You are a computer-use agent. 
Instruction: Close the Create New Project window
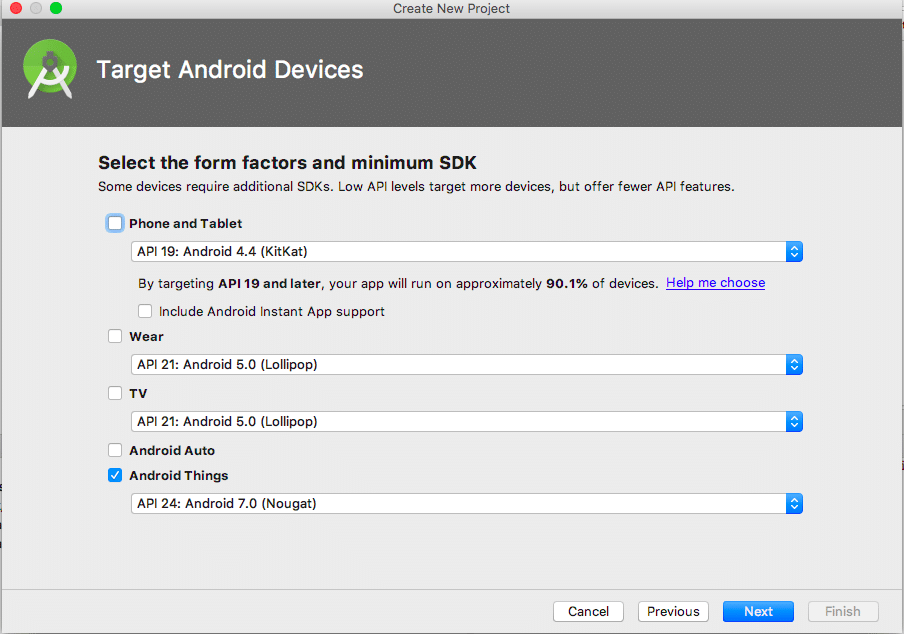coord(16,9)
